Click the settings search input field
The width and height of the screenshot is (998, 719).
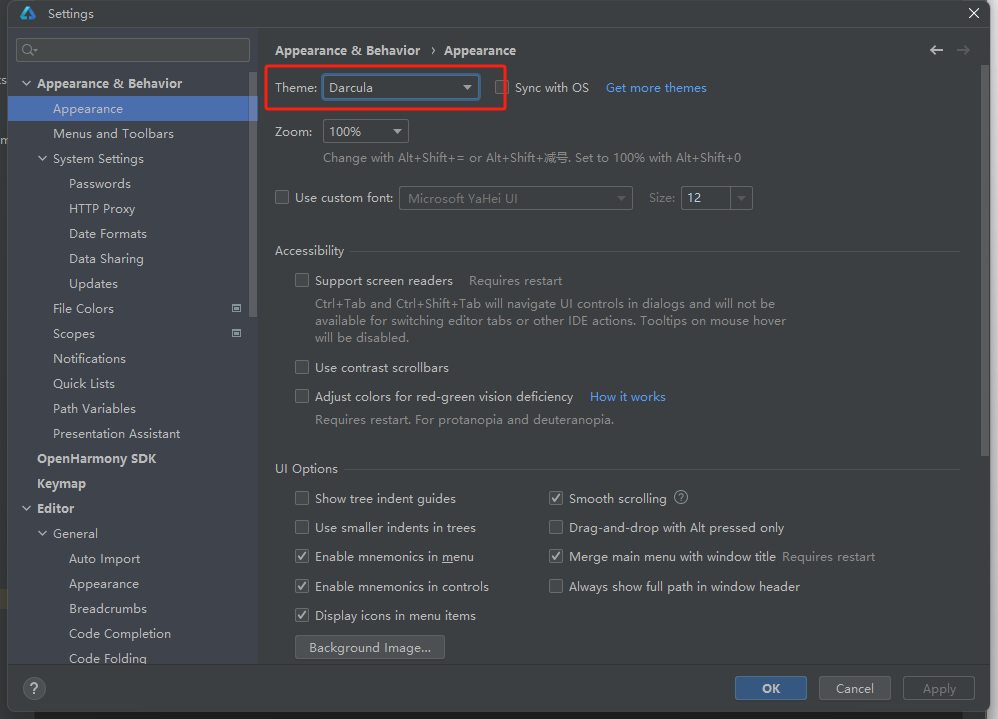(133, 50)
